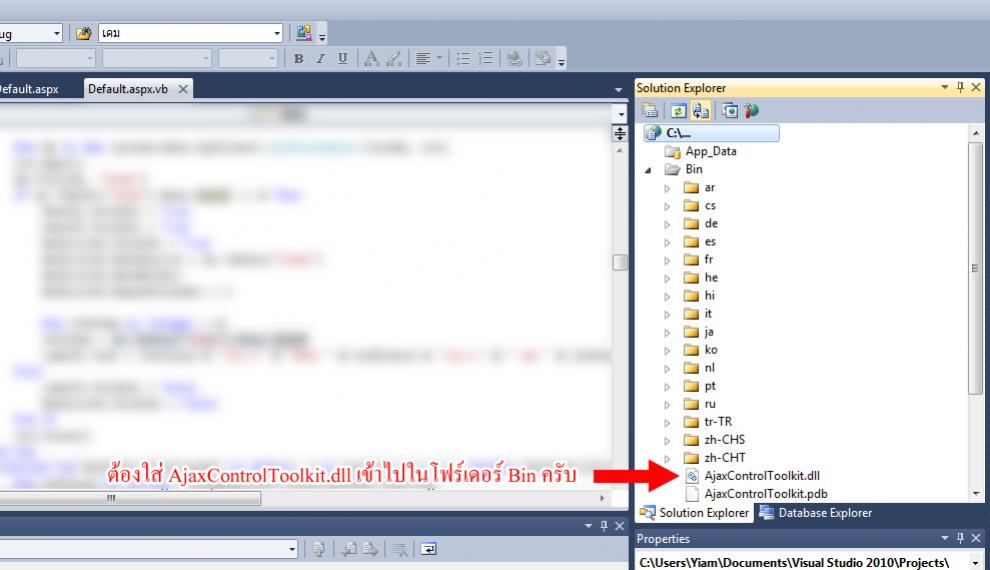Click the extensions icon next to the search box
Image resolution: width=990 pixels, height=570 pixels.
pyautogui.click(x=304, y=33)
